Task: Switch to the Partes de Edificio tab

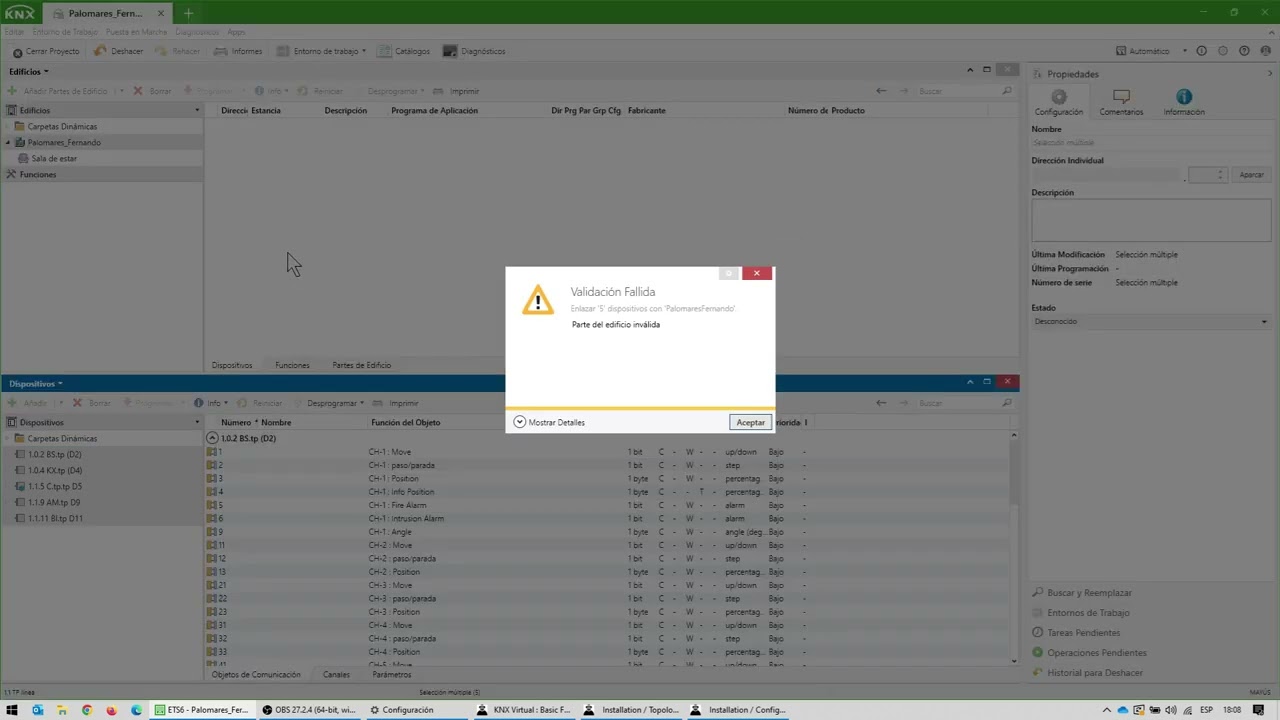Action: [361, 365]
